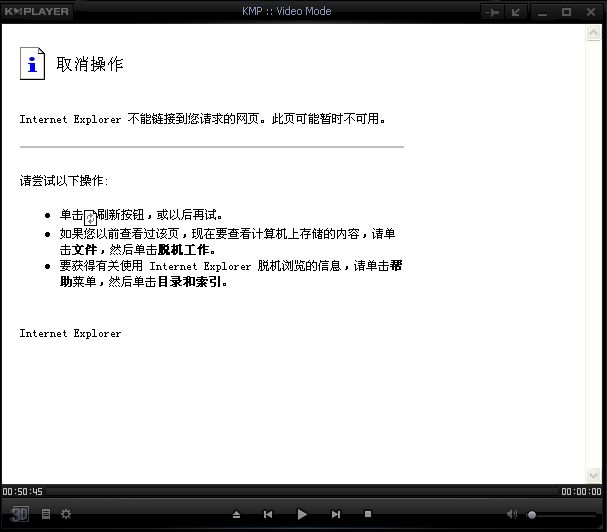
Task: Close the KMPlayer window
Action: [x=591, y=12]
